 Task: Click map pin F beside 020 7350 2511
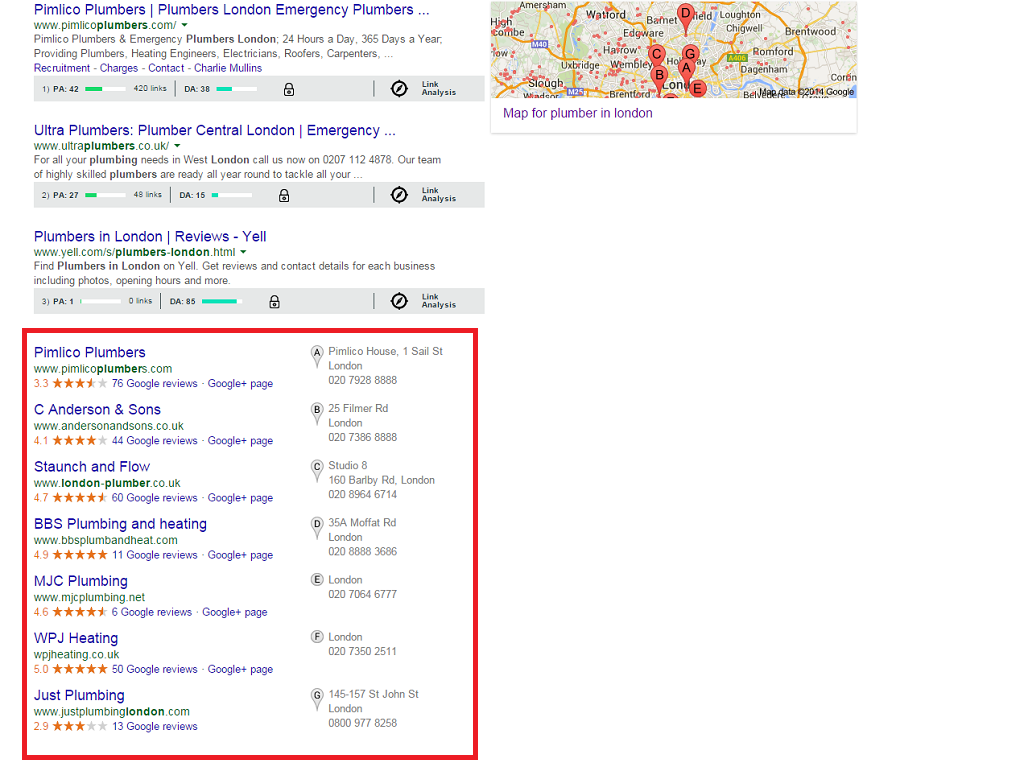[x=317, y=637]
